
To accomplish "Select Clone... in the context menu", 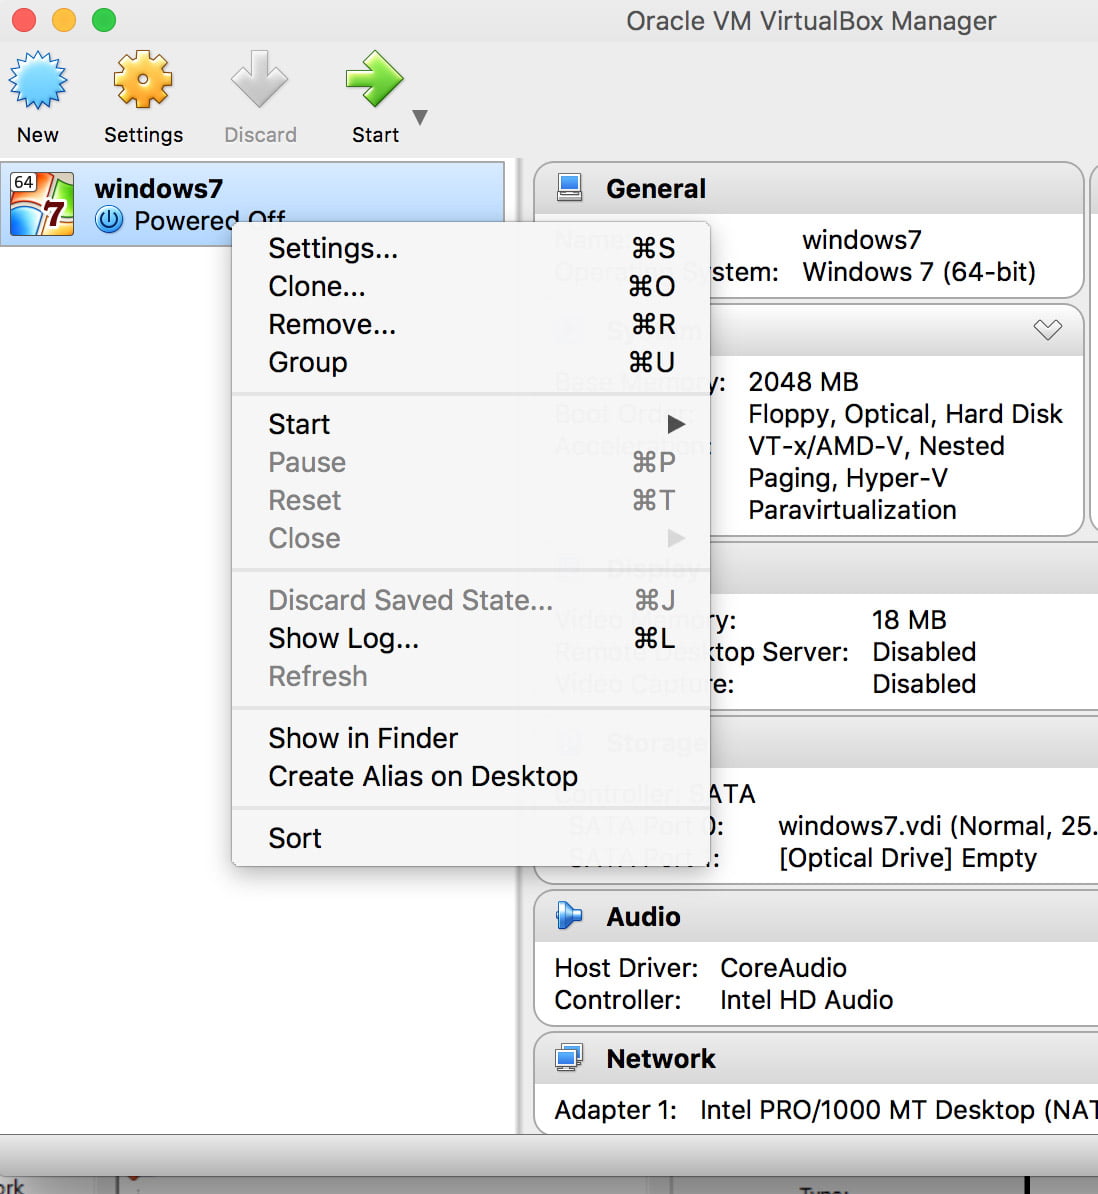I will tap(317, 286).
